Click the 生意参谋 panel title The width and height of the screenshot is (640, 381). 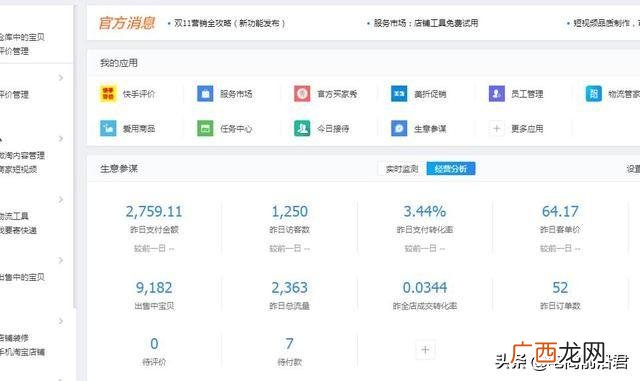click(x=119, y=169)
